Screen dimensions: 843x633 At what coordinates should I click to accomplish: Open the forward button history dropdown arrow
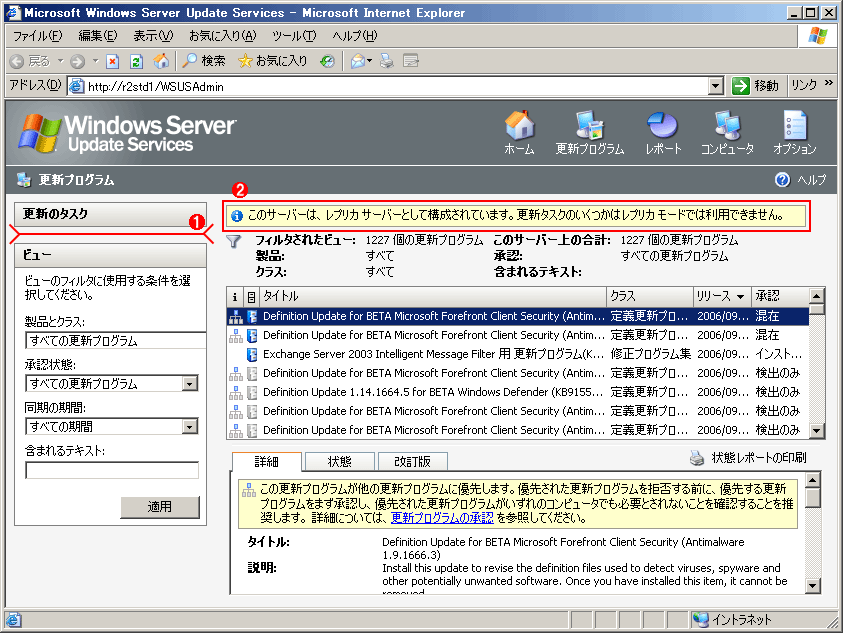[x=96, y=61]
